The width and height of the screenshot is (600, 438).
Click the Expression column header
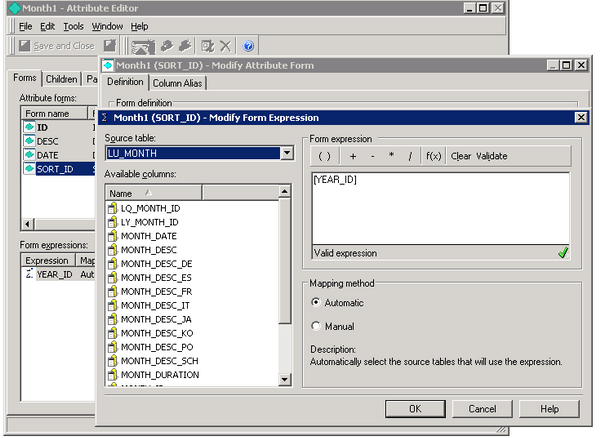(x=48, y=261)
